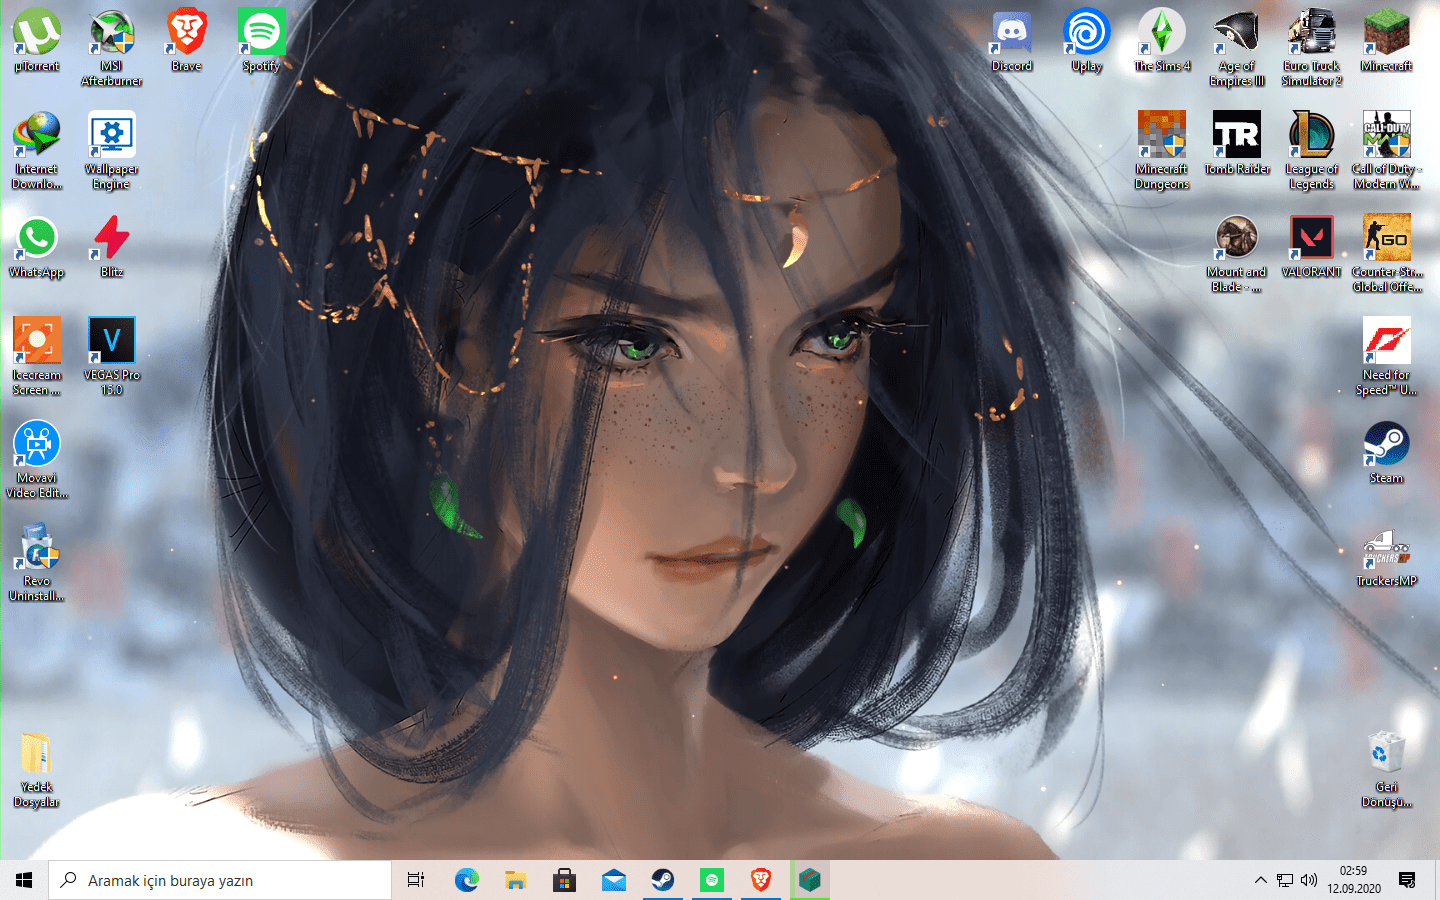Screen dimensions: 1440x900
Task: Select the Movavi Video Editor icon
Action: [37, 459]
